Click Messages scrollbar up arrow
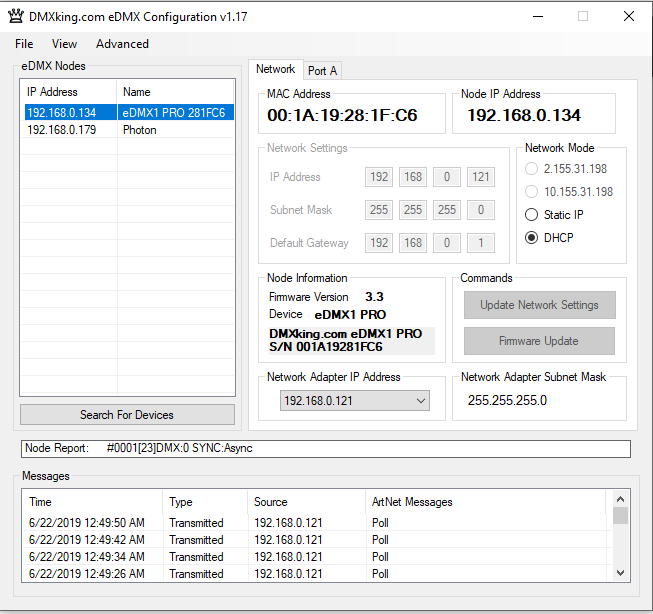The width and height of the screenshot is (653, 614). click(x=621, y=499)
